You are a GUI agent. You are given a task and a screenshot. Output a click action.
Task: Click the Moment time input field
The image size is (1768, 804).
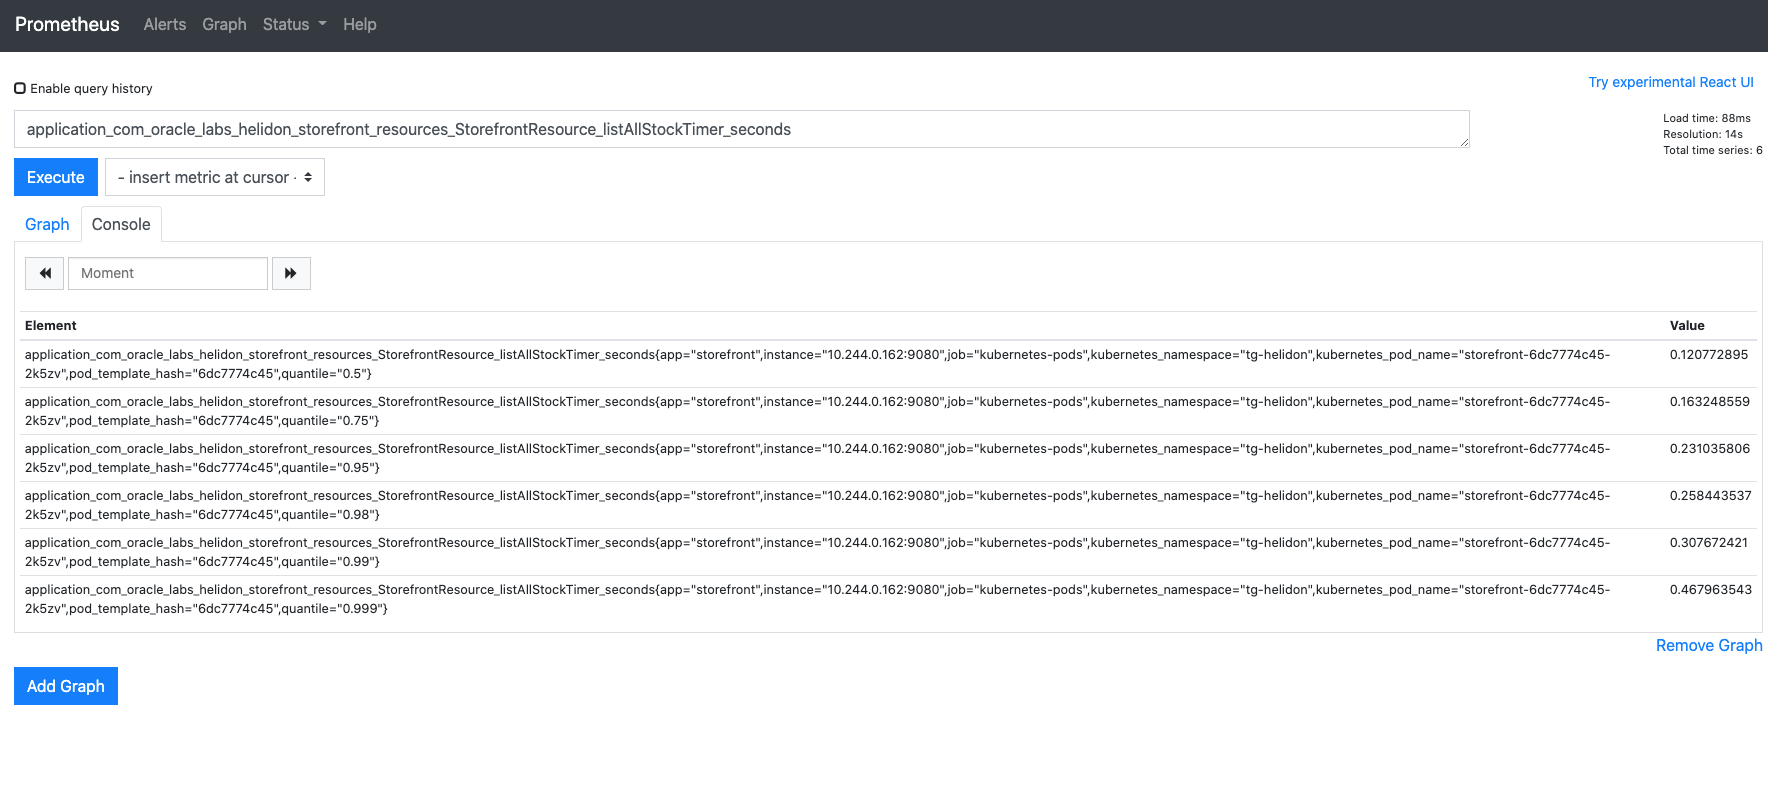(x=168, y=273)
